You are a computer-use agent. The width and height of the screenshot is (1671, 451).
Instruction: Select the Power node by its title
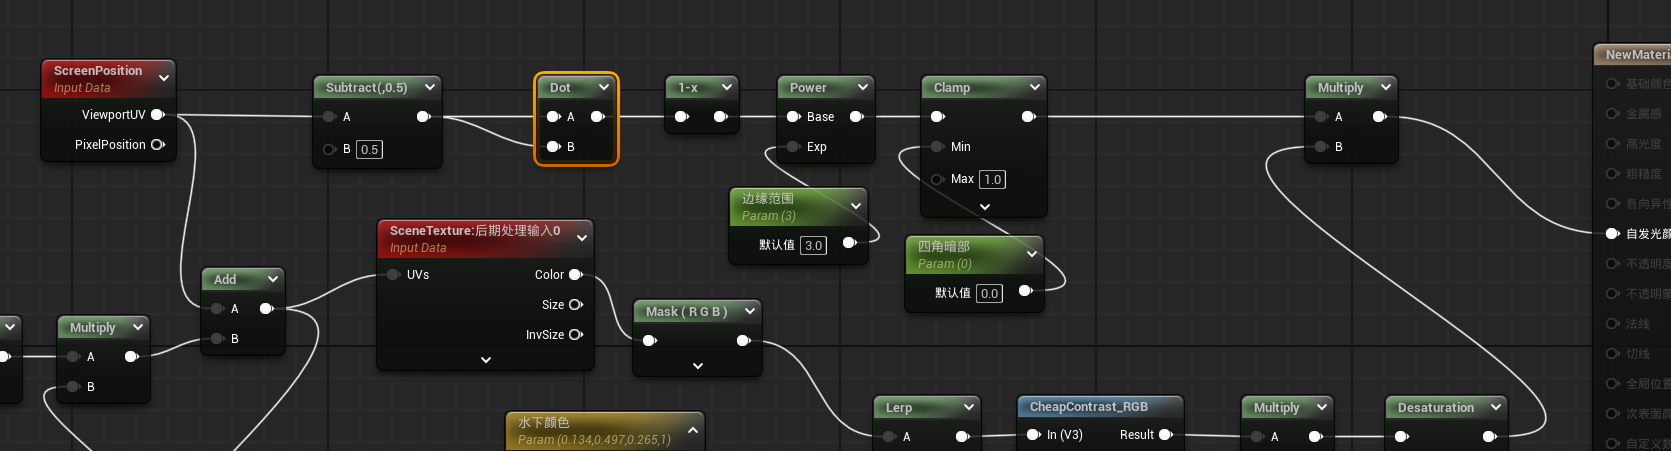point(808,88)
